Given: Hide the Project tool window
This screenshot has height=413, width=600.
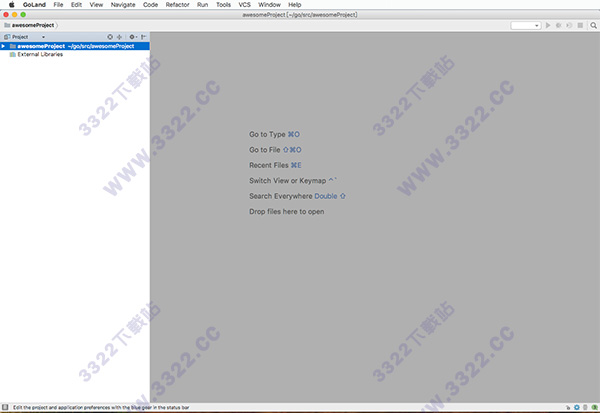Looking at the screenshot, I should tap(143, 37).
